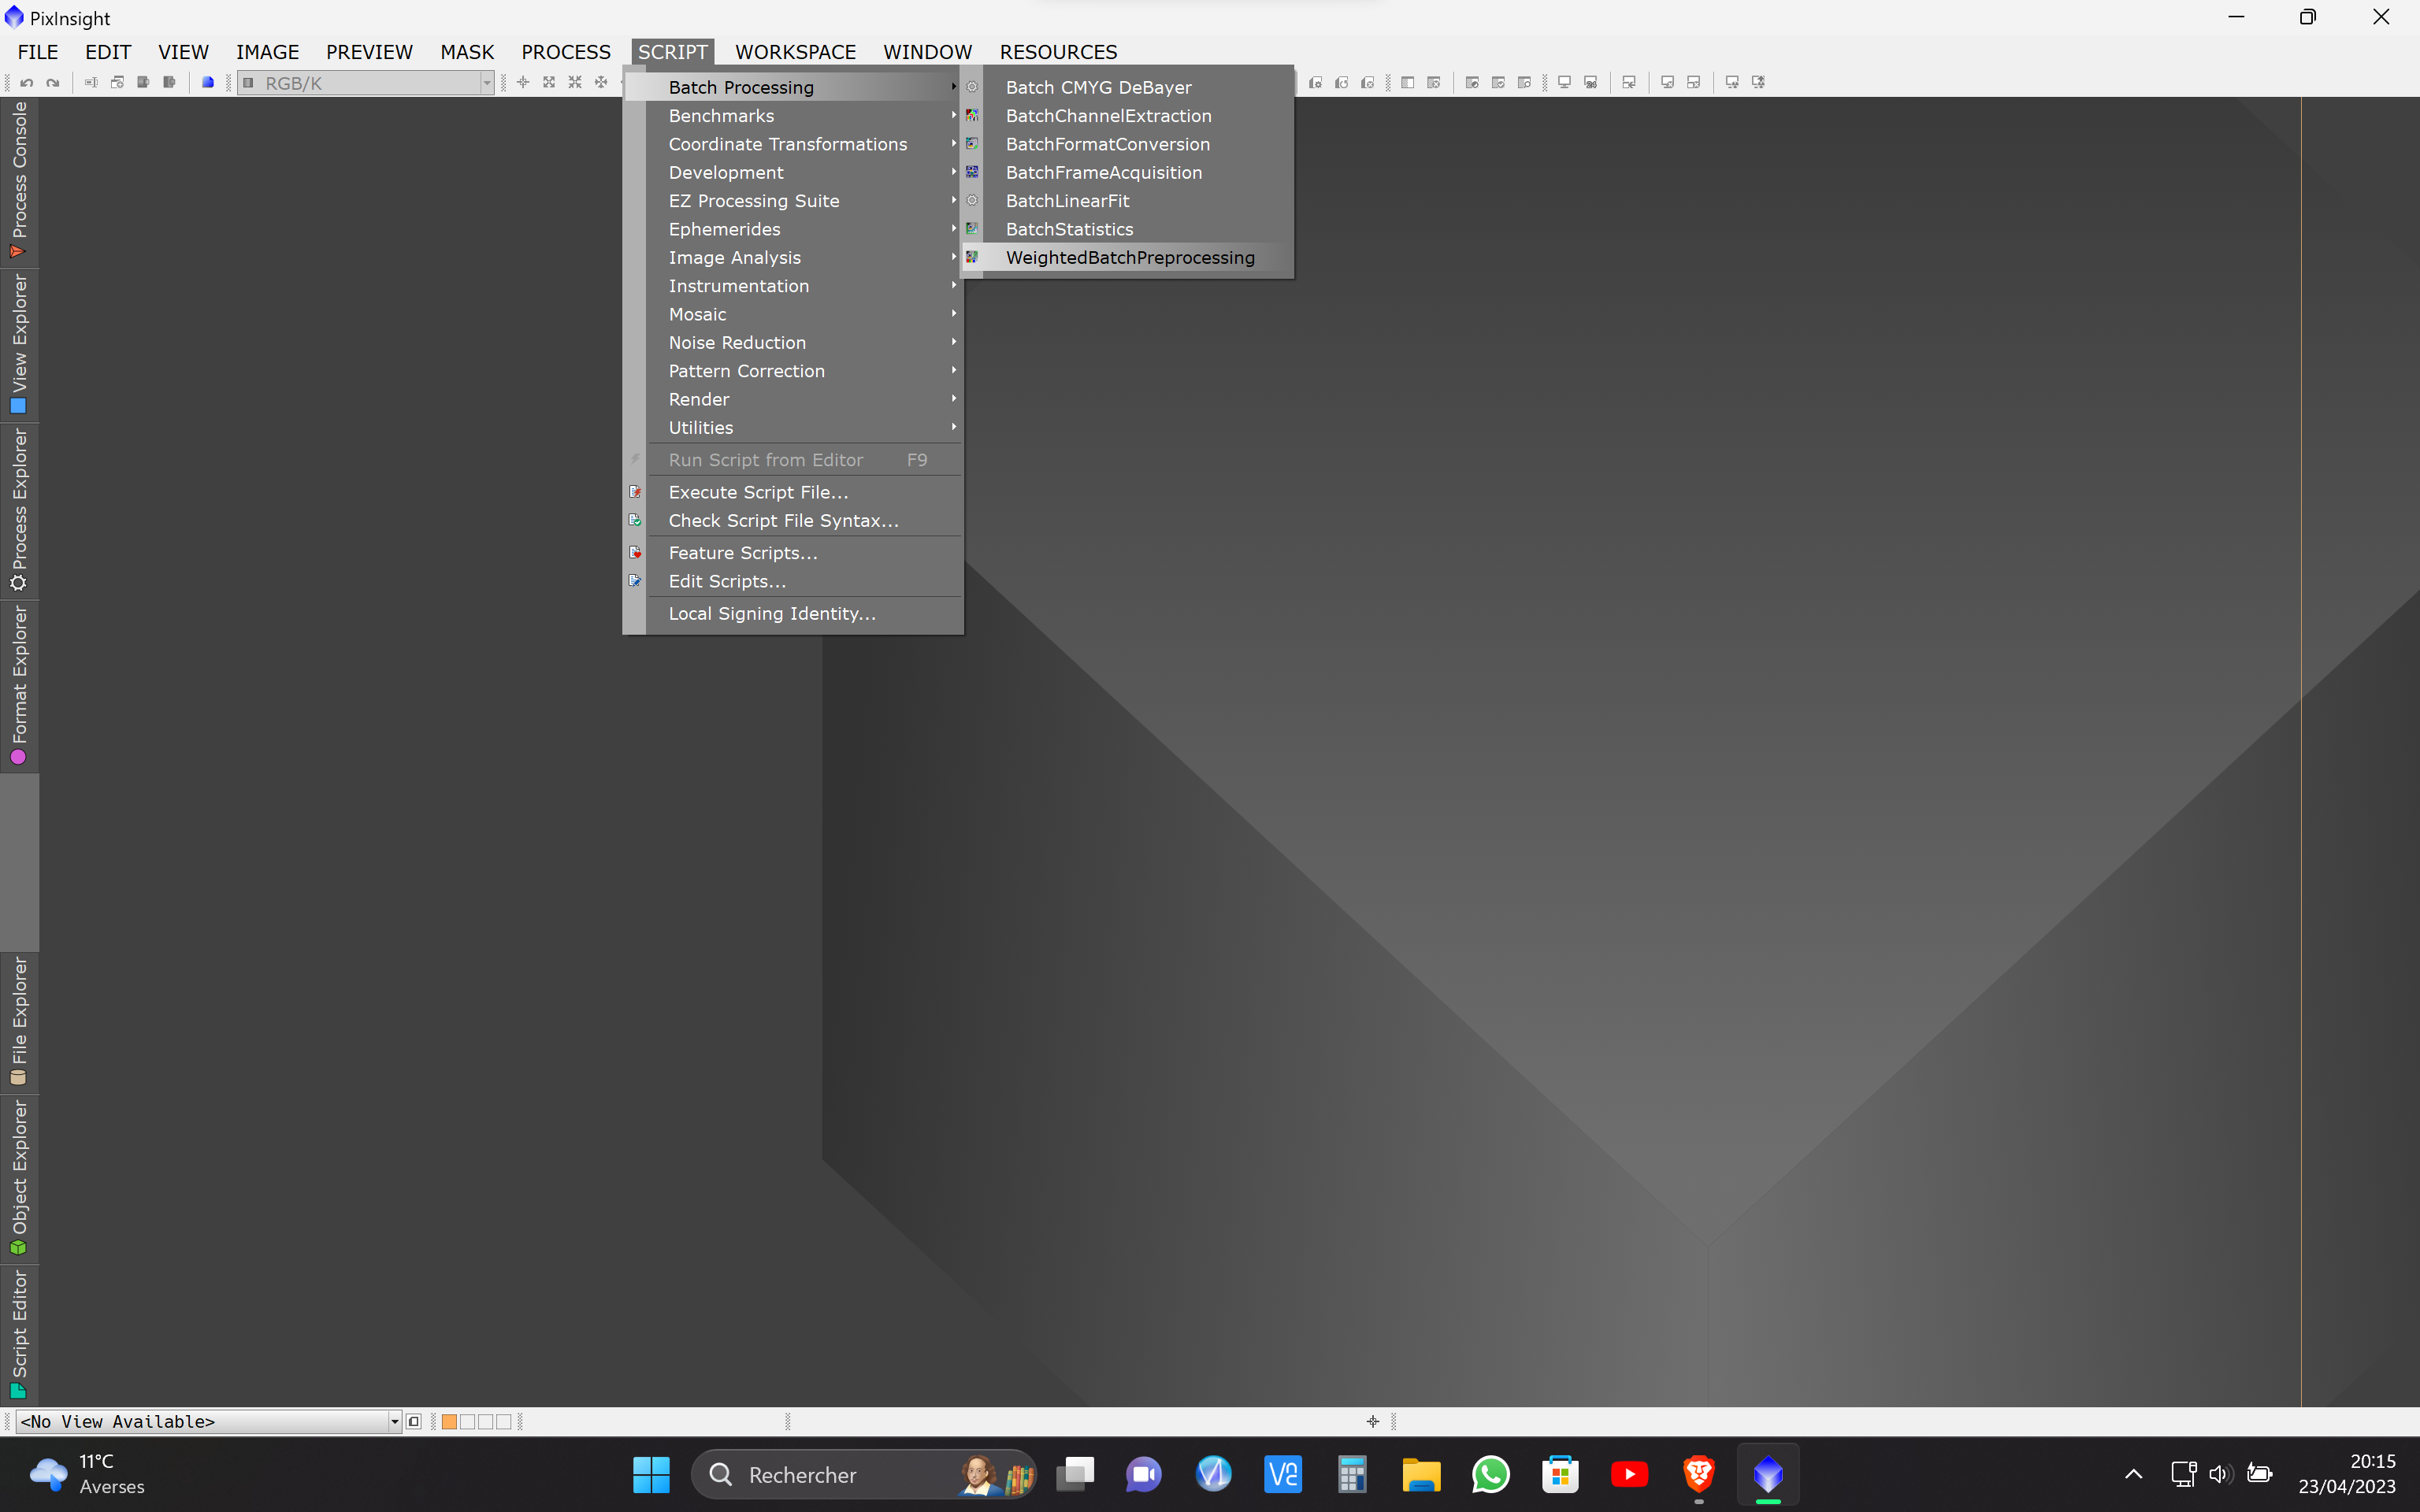Click the undo arrow icon

pyautogui.click(x=27, y=83)
